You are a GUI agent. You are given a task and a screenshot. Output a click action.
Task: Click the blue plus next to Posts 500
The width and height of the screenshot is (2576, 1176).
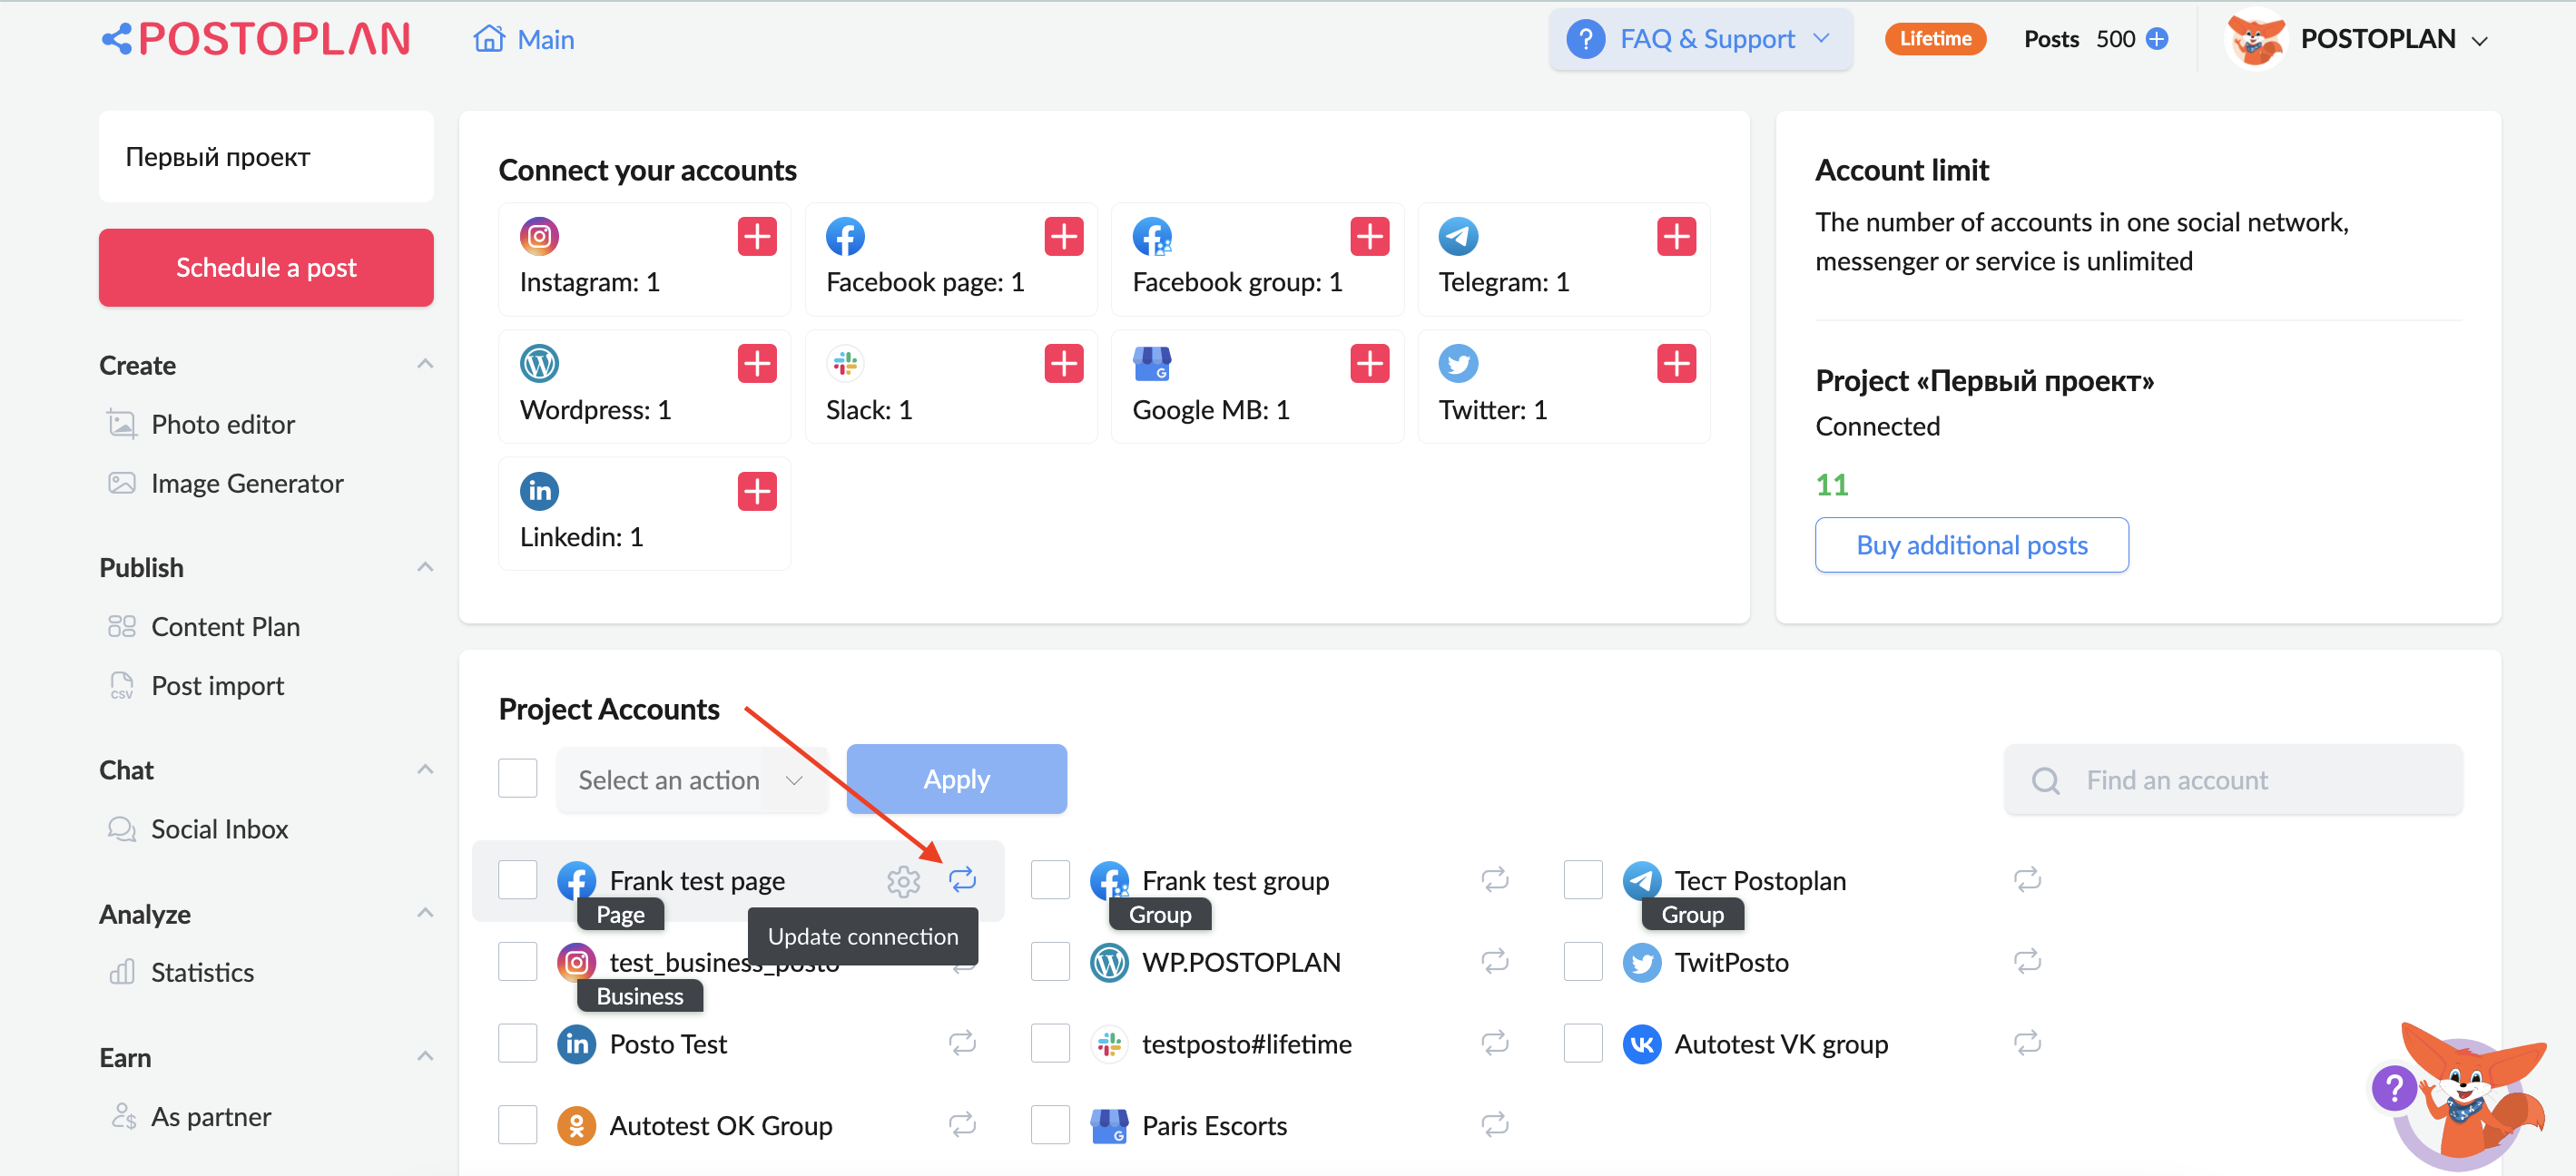coord(2157,39)
